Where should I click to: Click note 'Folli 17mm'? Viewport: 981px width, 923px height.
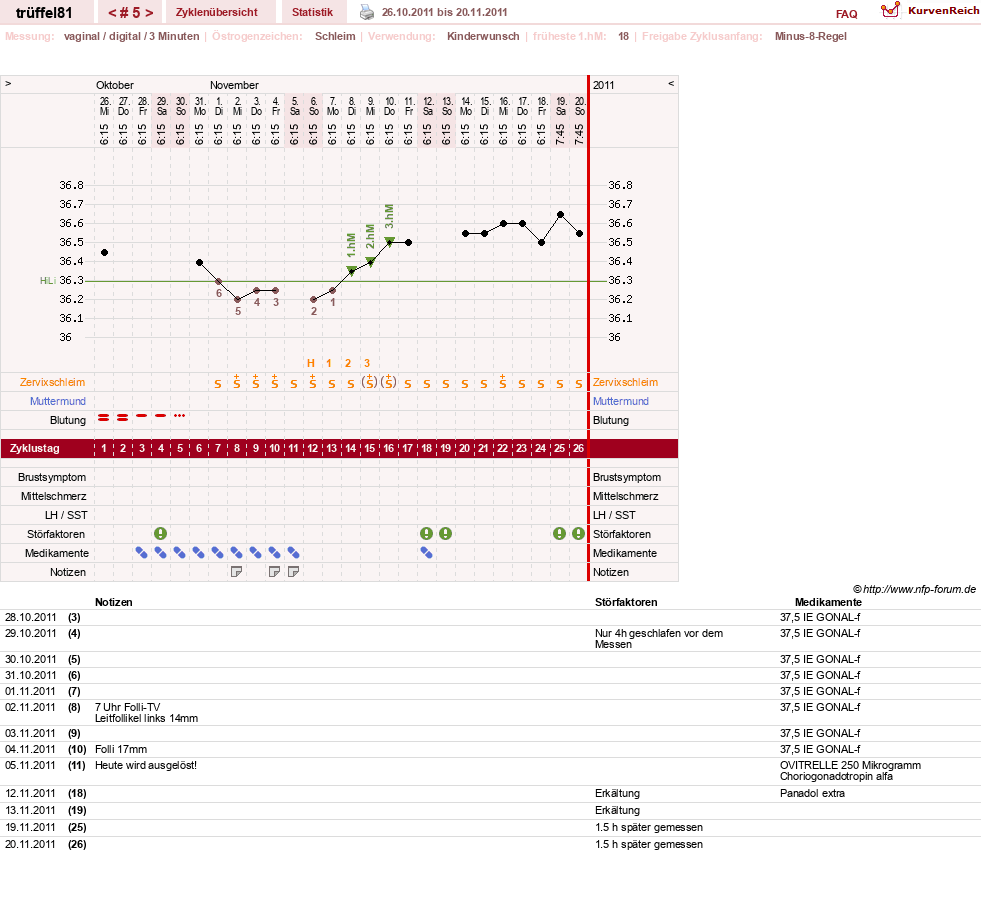point(121,749)
